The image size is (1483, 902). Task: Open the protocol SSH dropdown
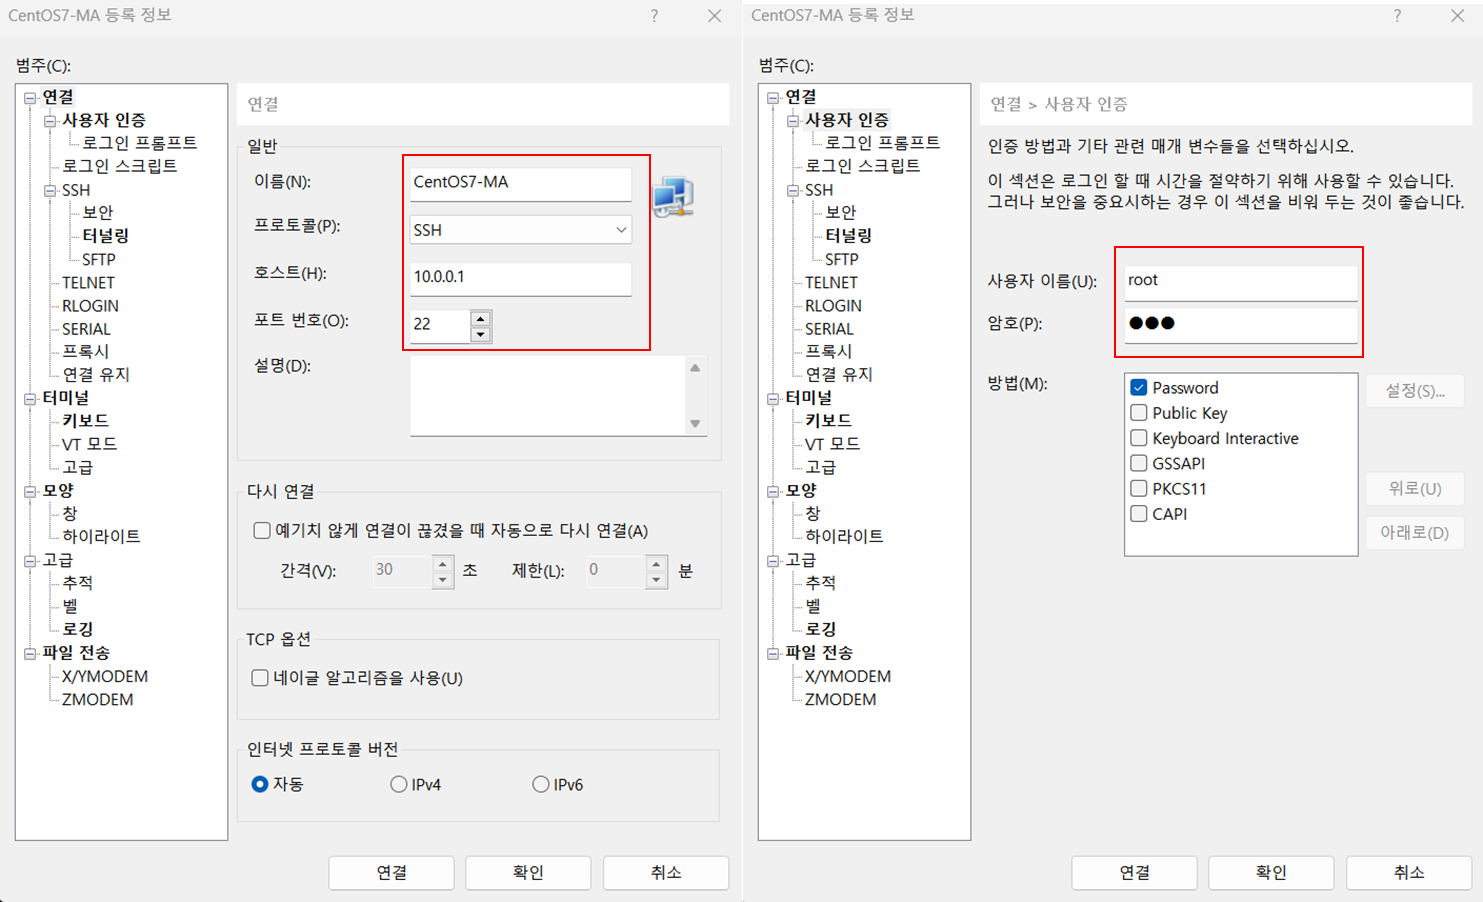coord(521,229)
